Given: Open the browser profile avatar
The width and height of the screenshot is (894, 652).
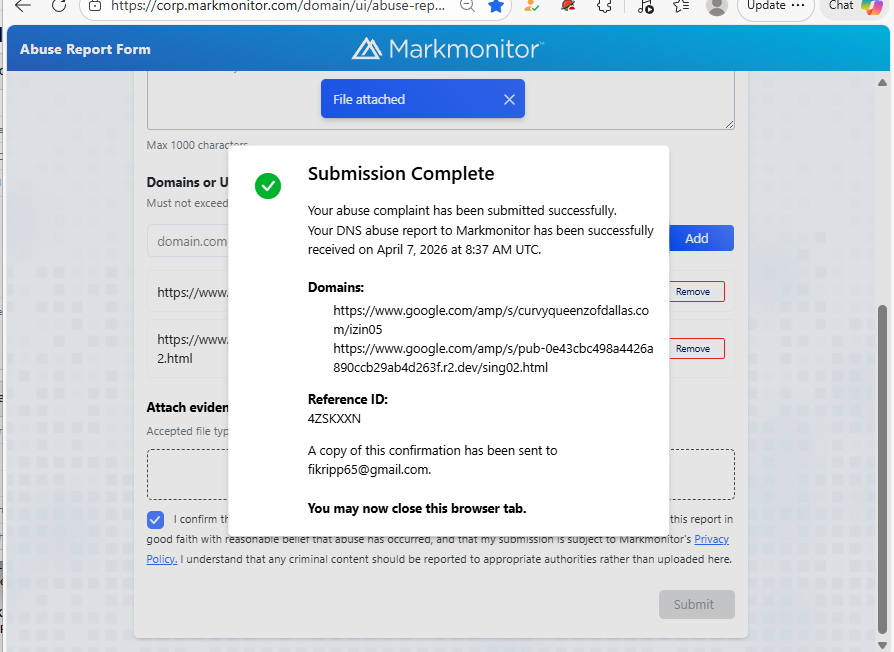Looking at the screenshot, I should [x=716, y=6].
